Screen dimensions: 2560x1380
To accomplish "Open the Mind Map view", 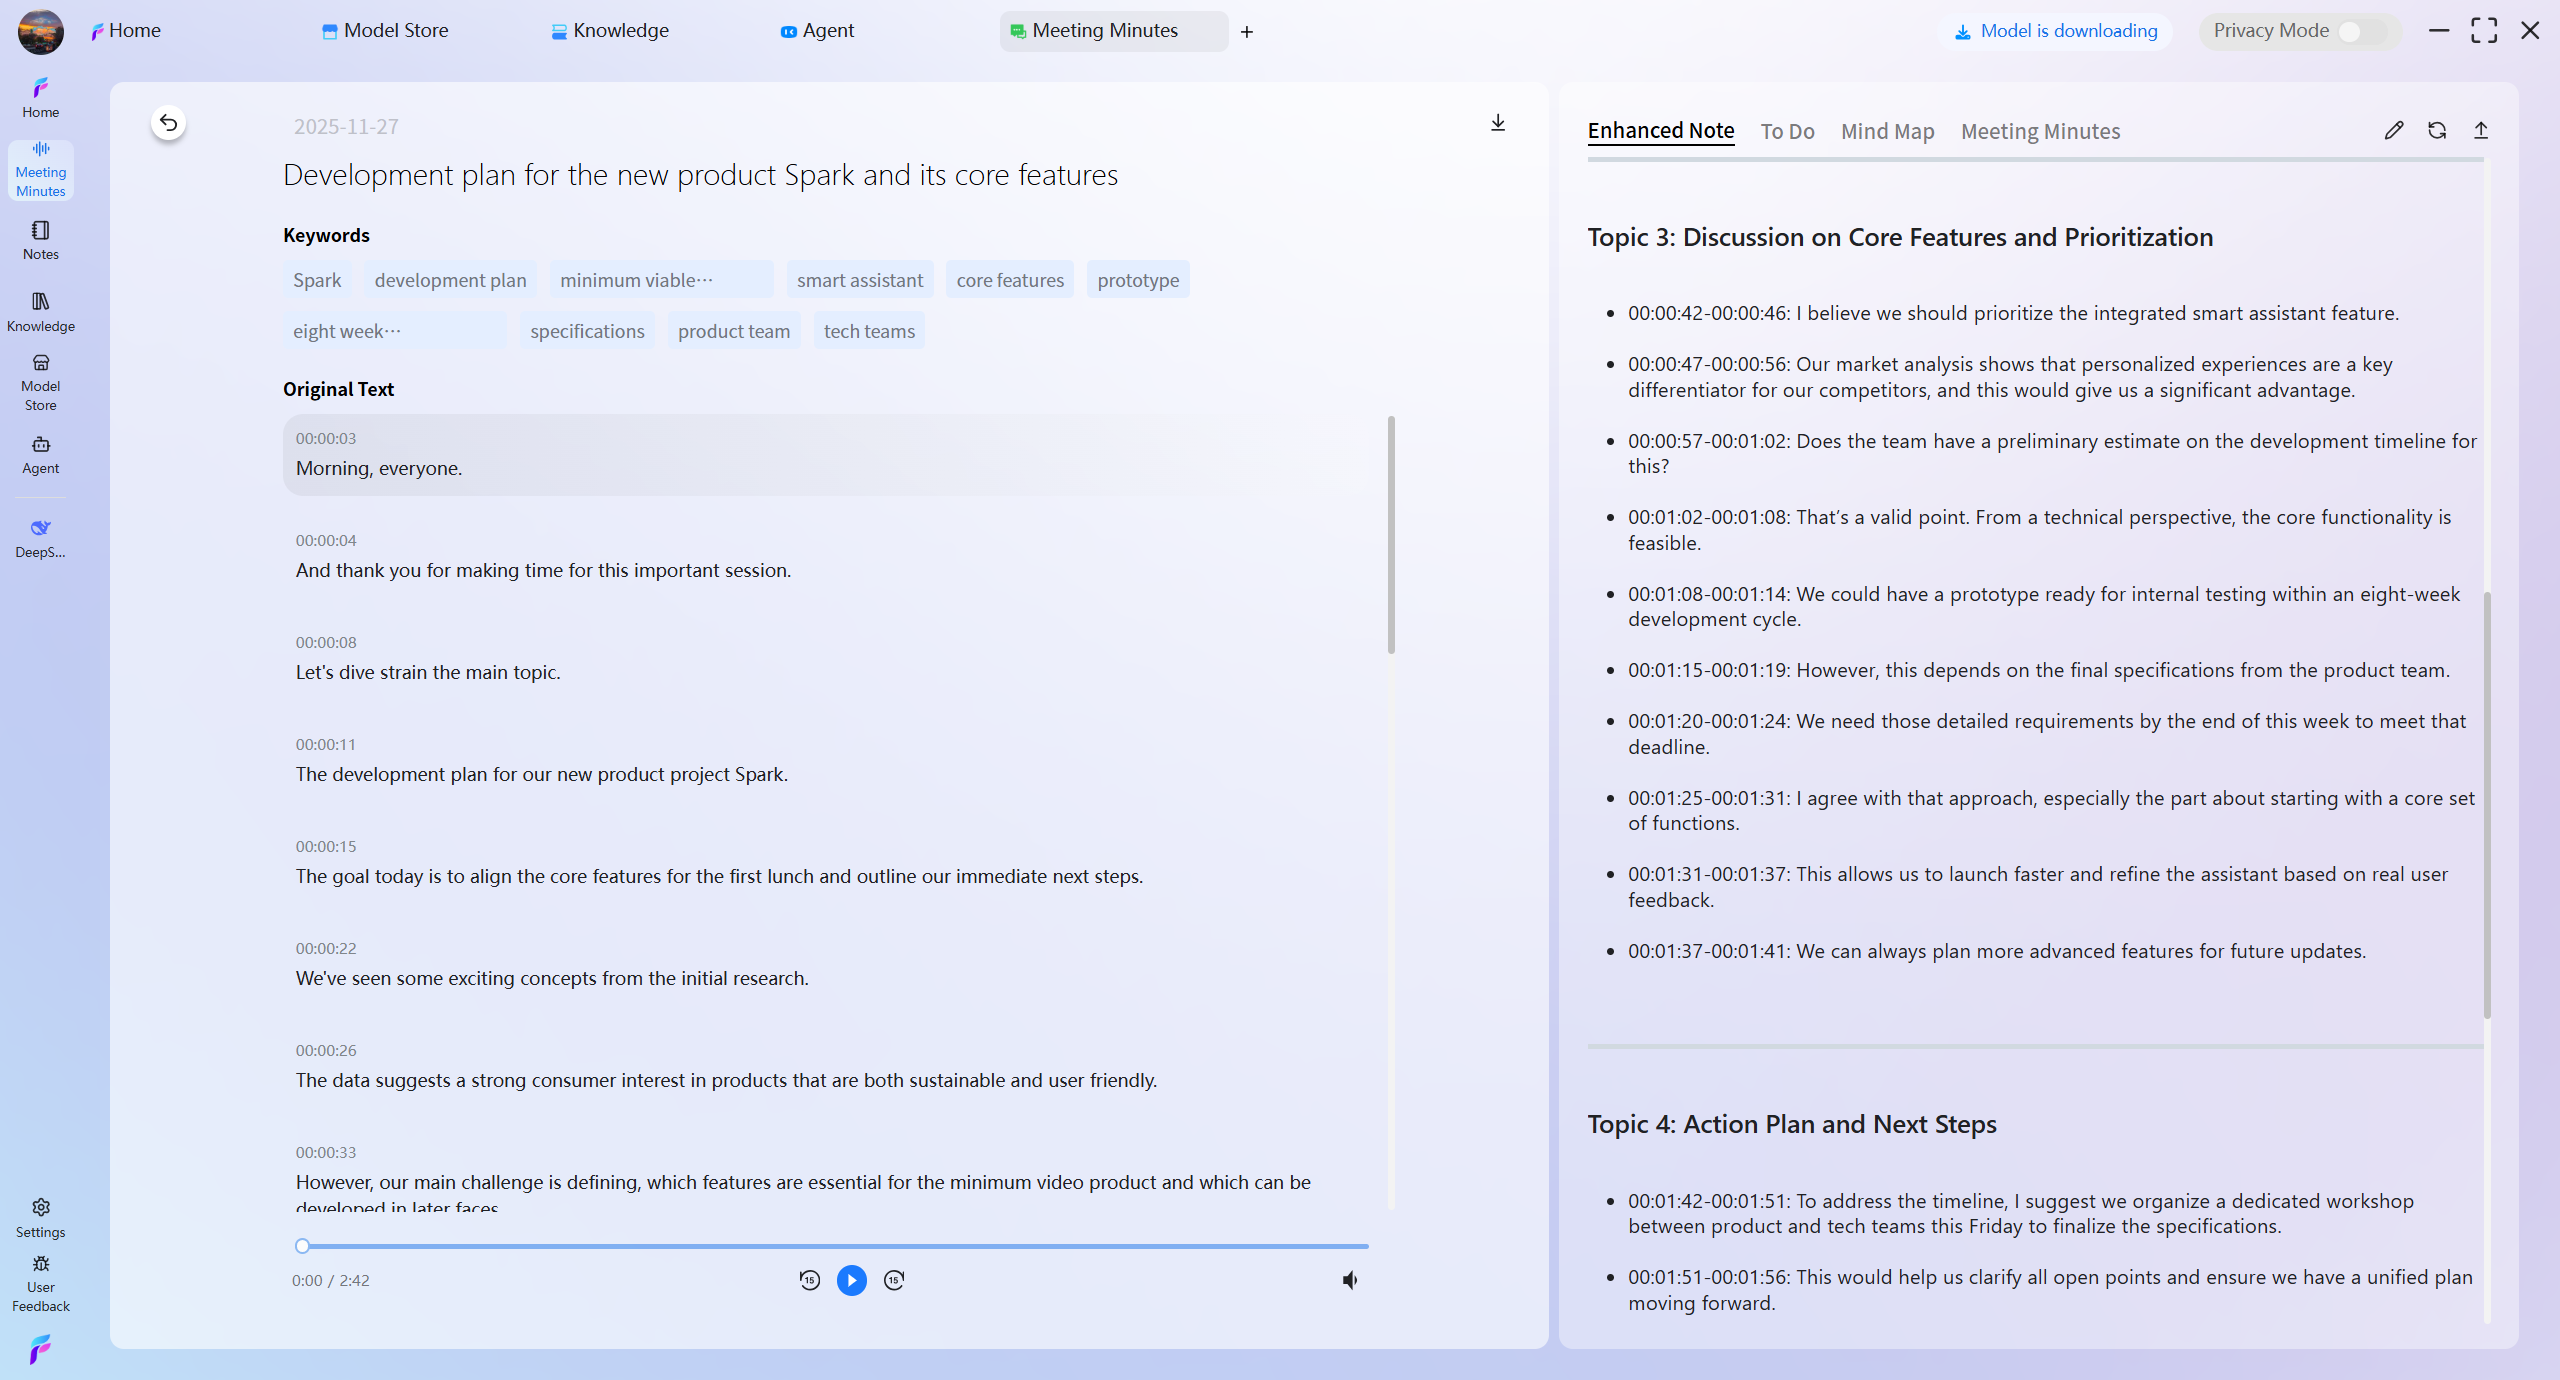I will (x=1887, y=131).
